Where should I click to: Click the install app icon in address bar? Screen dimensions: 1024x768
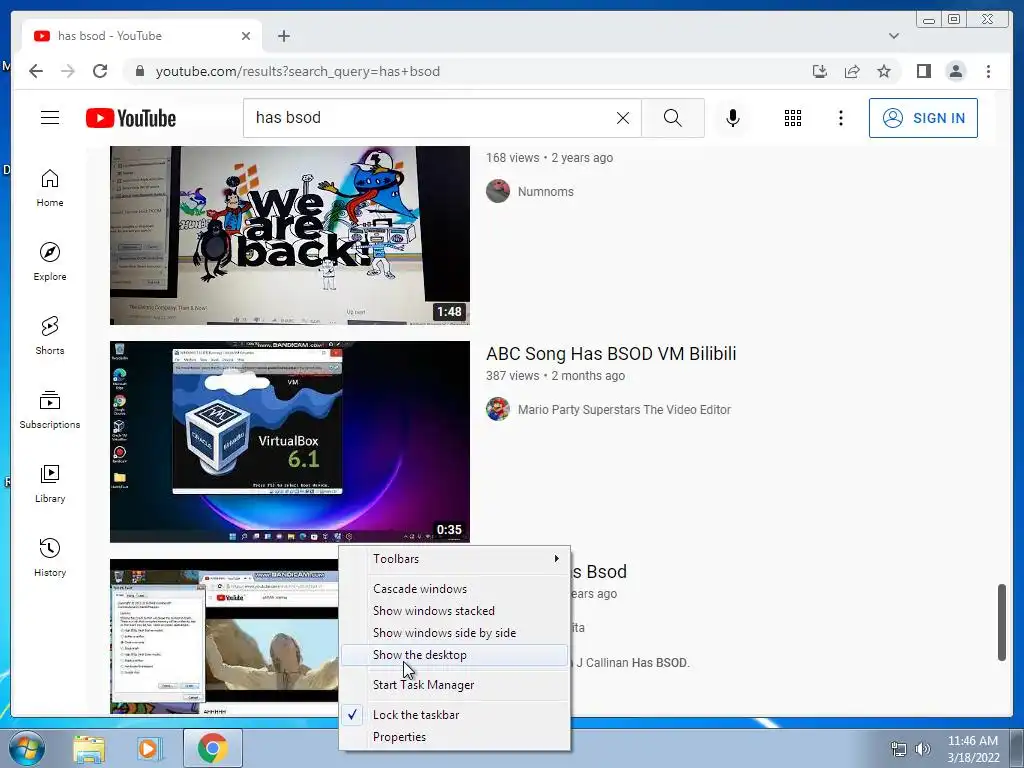click(820, 71)
